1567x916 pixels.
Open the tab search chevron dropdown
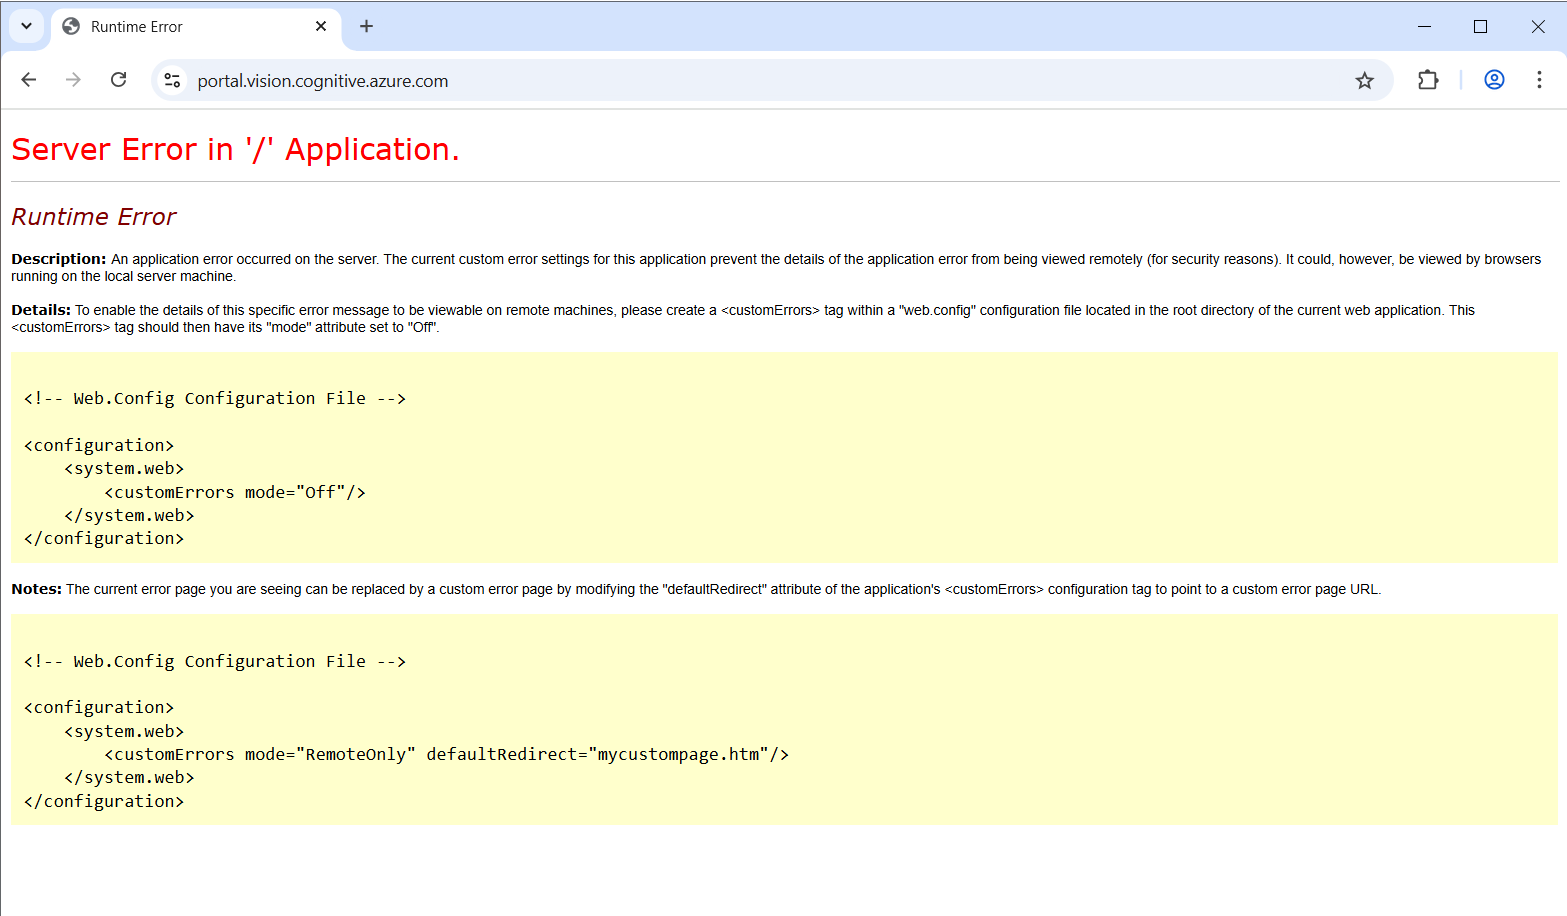(26, 26)
